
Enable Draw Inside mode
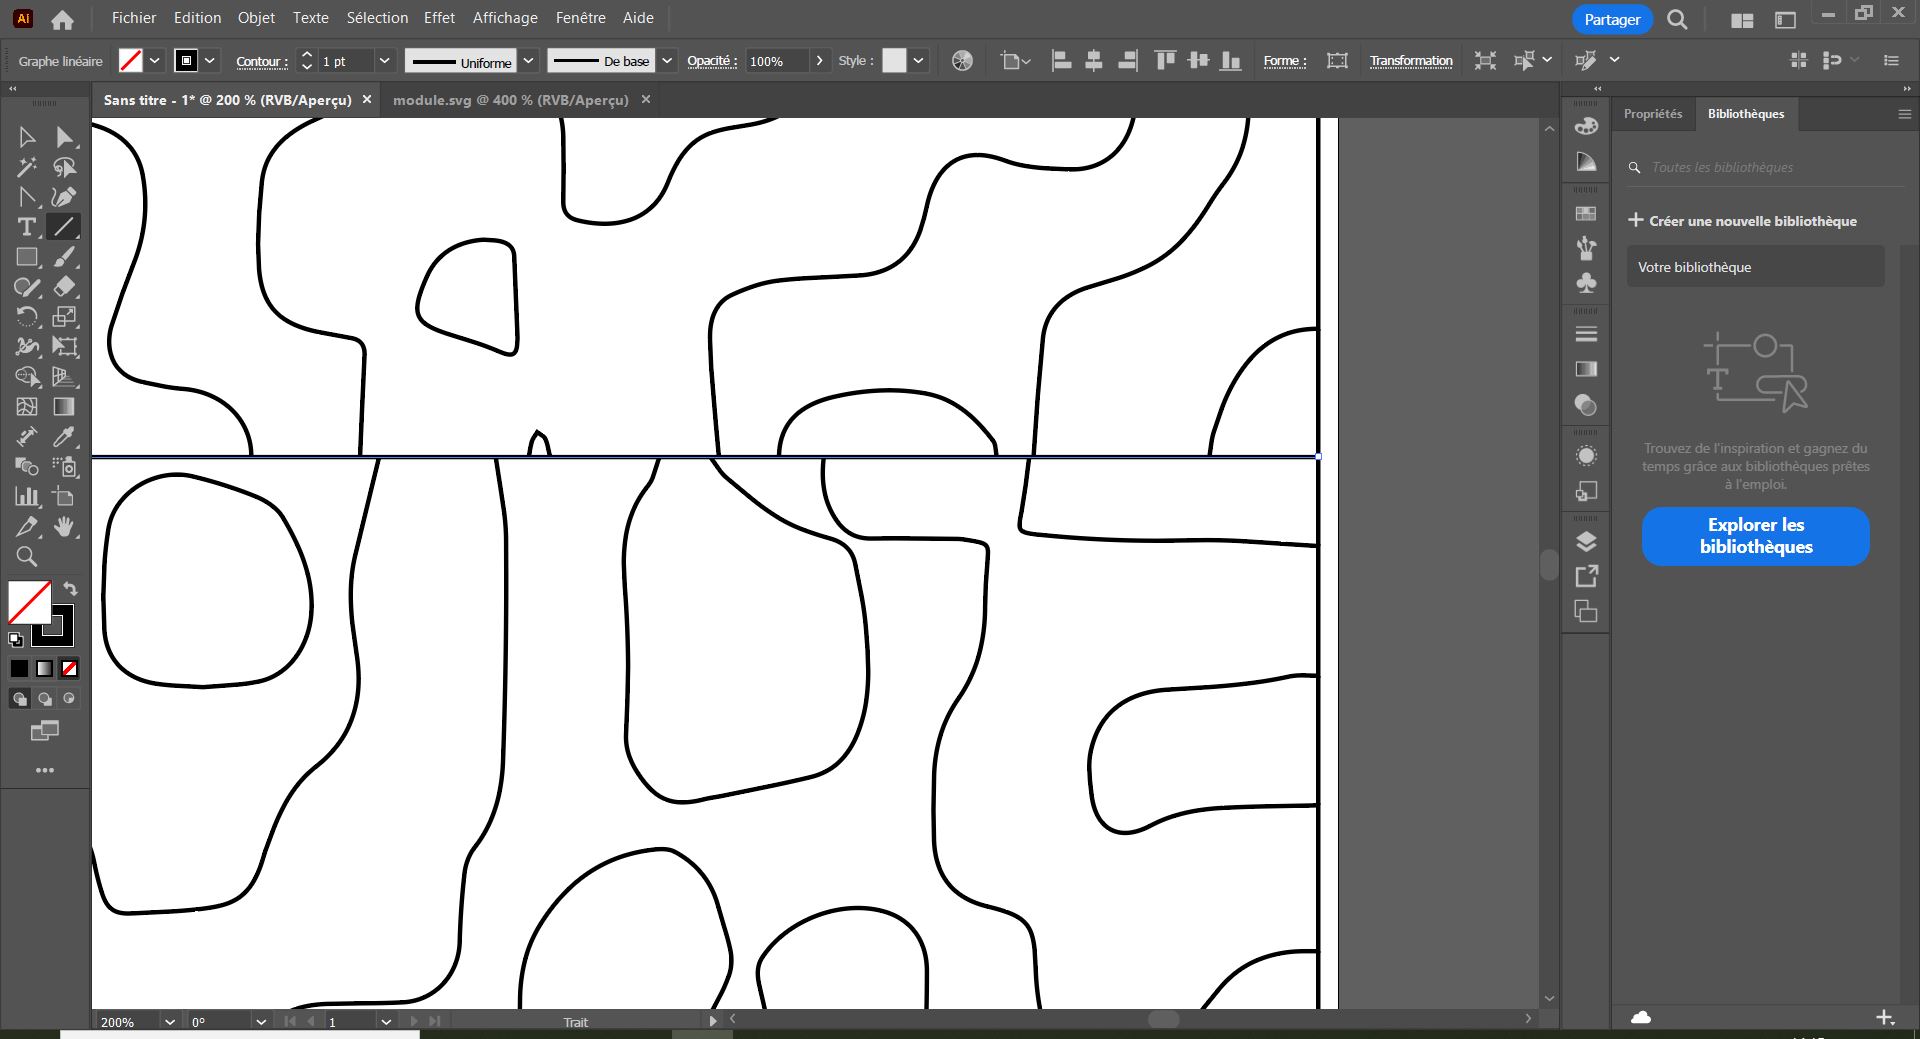pos(69,699)
